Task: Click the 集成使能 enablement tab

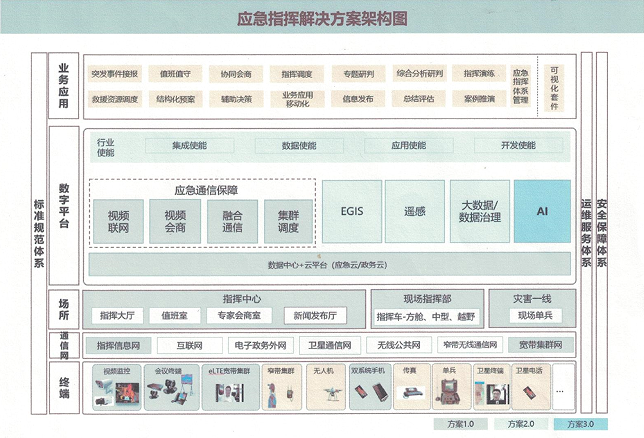Action: coord(187,146)
